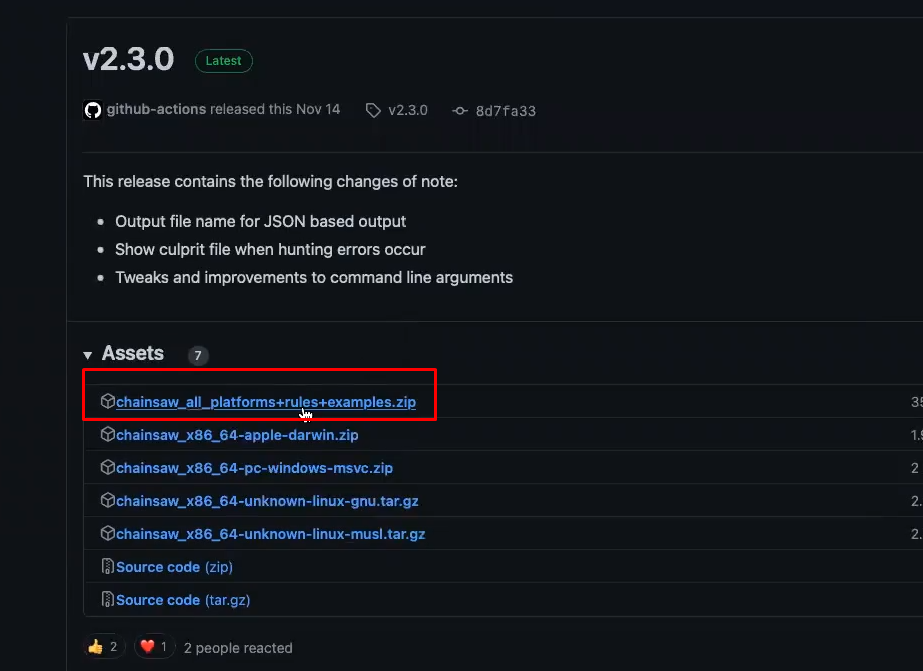Click package icon for apple-darwin zip

108,434
